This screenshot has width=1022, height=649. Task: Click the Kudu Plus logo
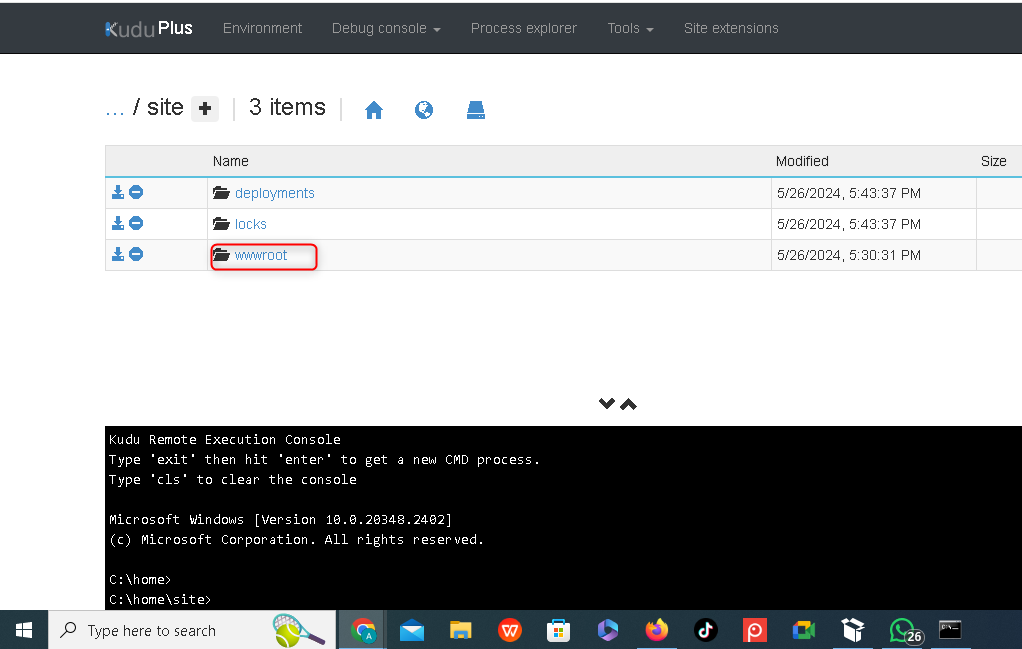(x=149, y=29)
